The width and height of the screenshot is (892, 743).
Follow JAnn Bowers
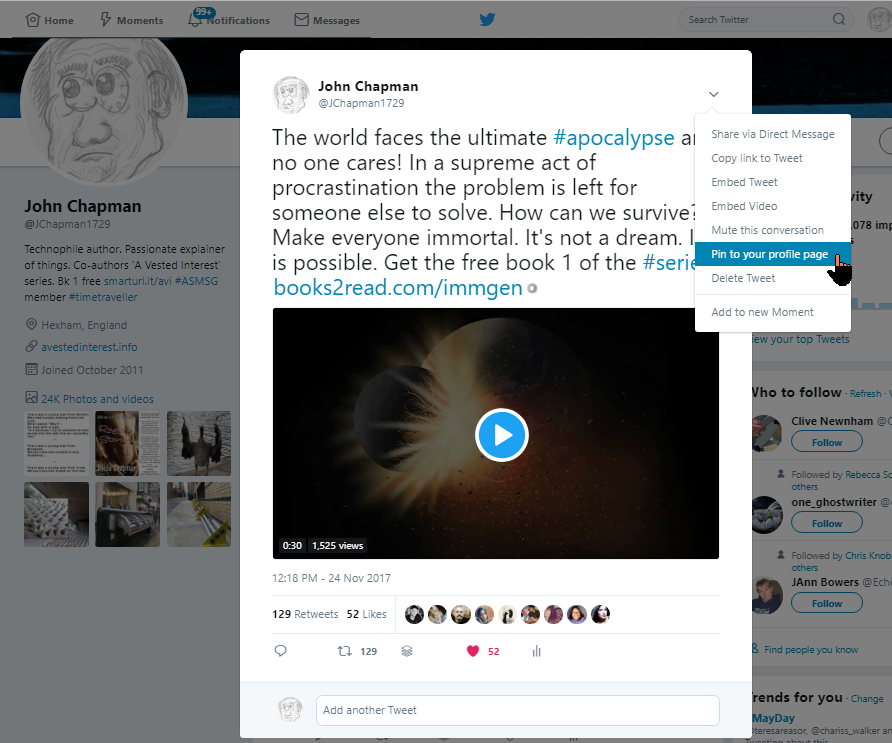(826, 602)
